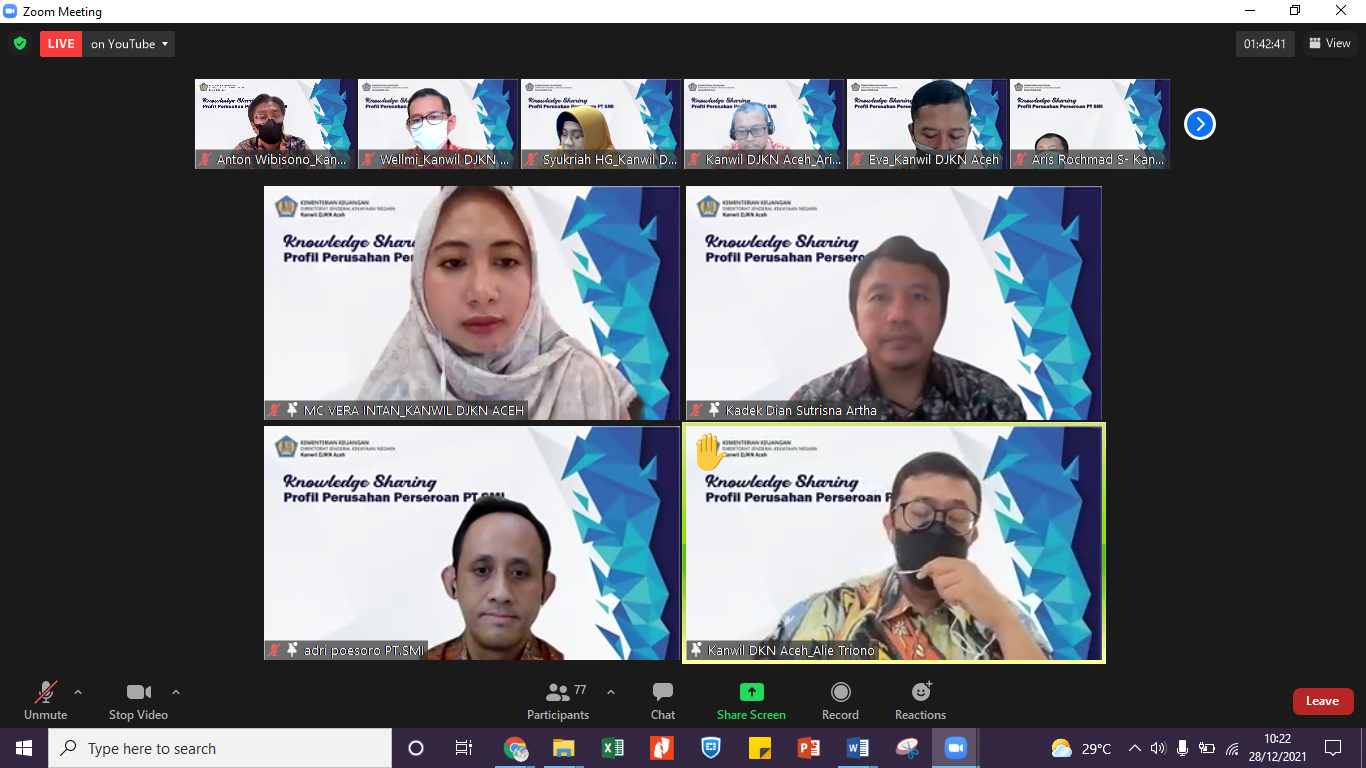Click the Participants count showing 77

click(x=578, y=689)
